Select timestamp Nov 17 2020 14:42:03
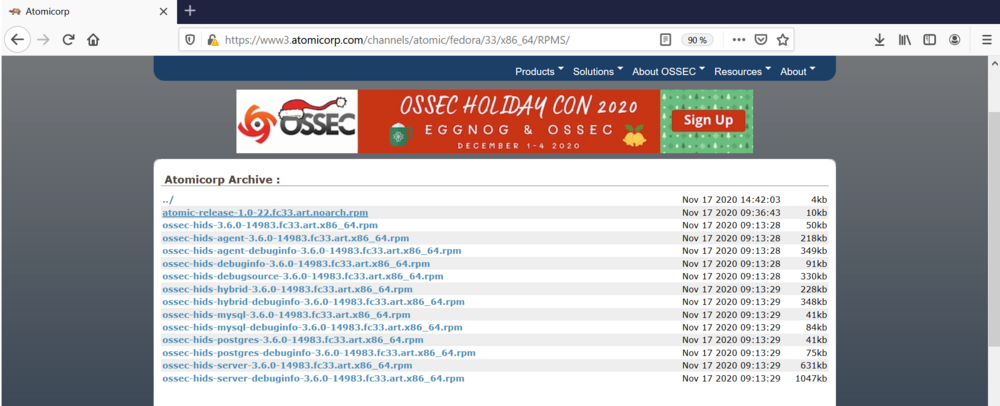 click(732, 200)
